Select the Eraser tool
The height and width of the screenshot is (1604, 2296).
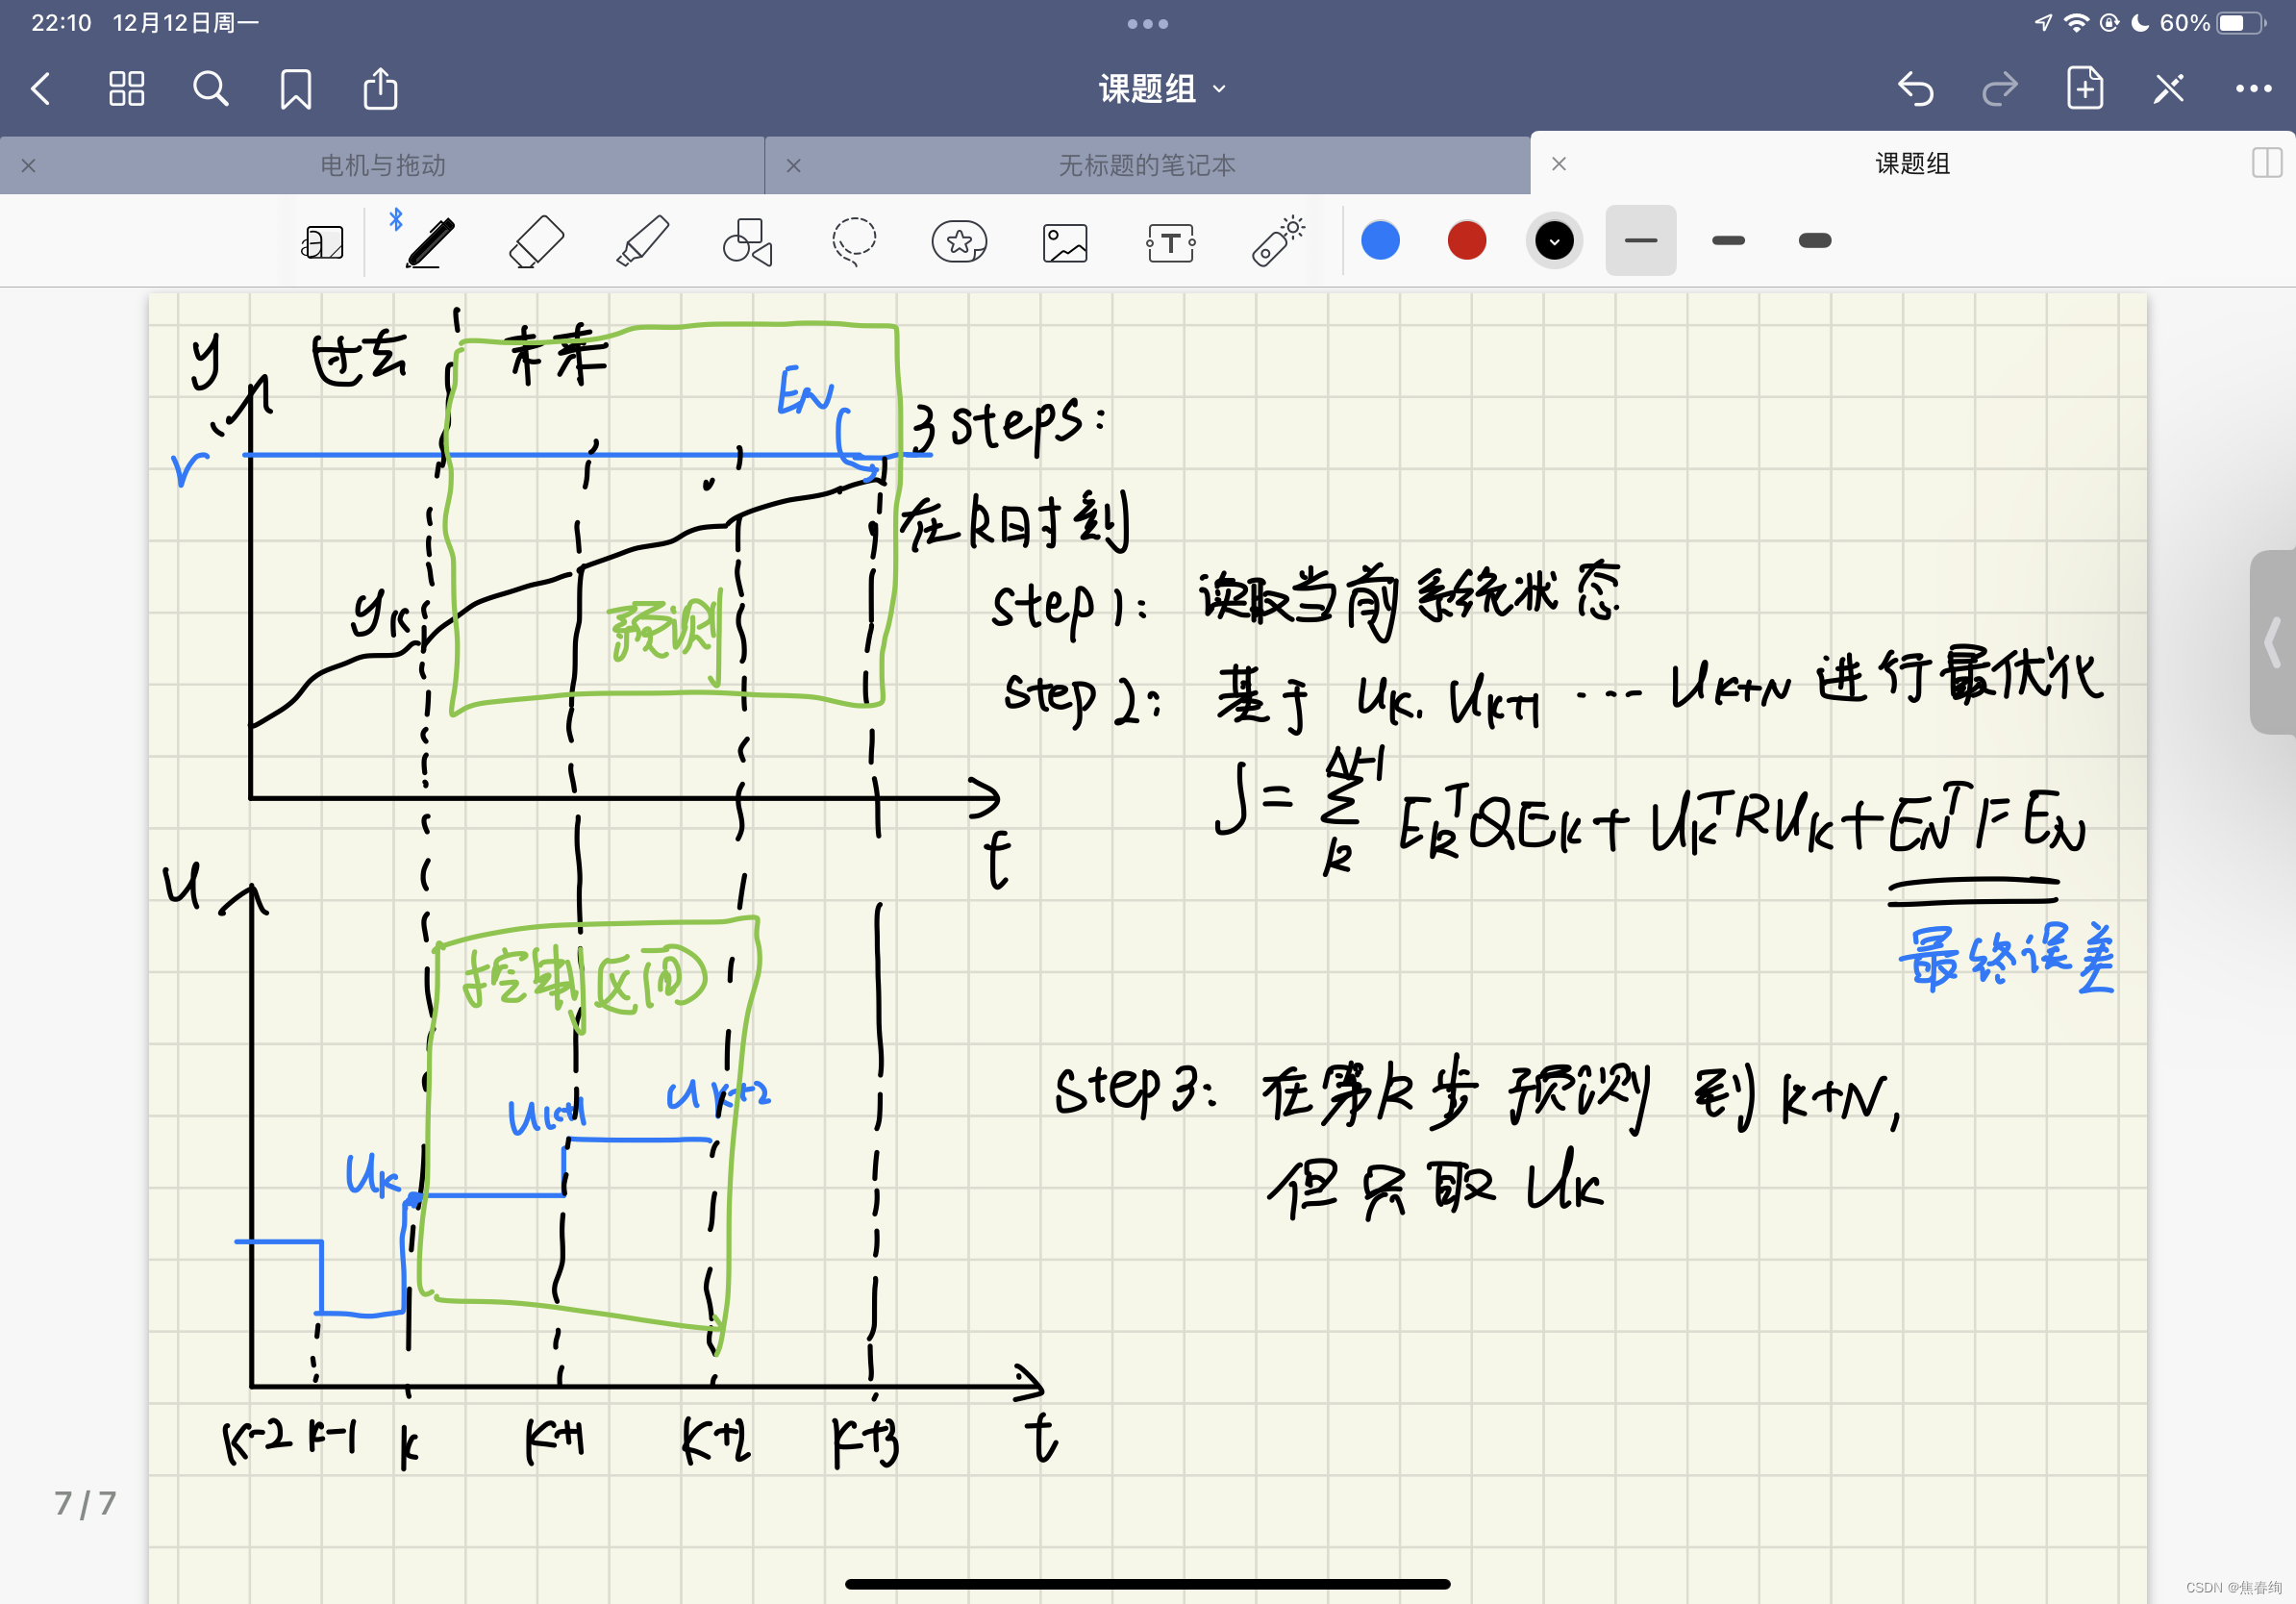[x=537, y=242]
